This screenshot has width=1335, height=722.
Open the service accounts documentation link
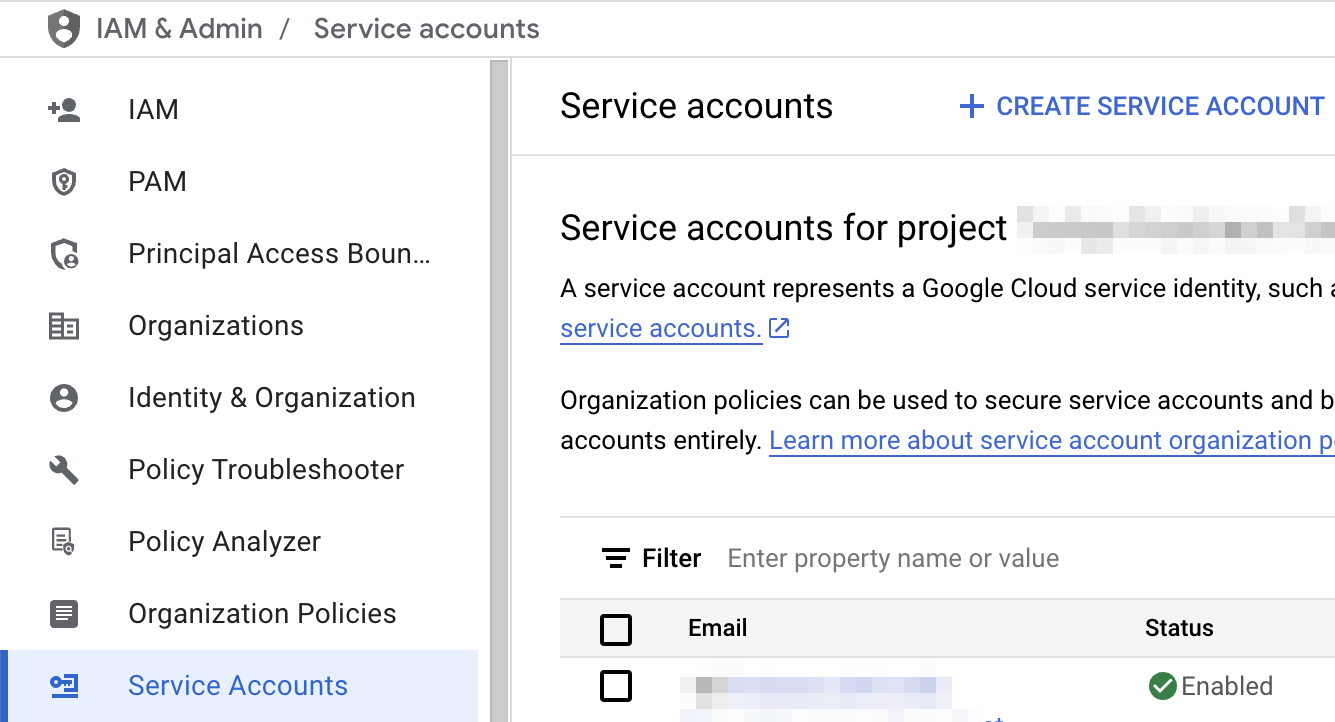661,329
